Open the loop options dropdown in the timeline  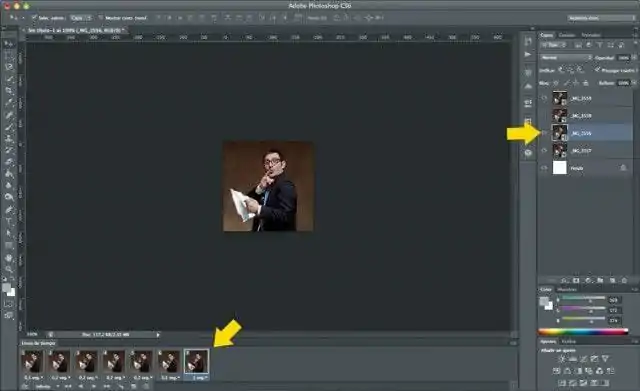tap(47, 386)
